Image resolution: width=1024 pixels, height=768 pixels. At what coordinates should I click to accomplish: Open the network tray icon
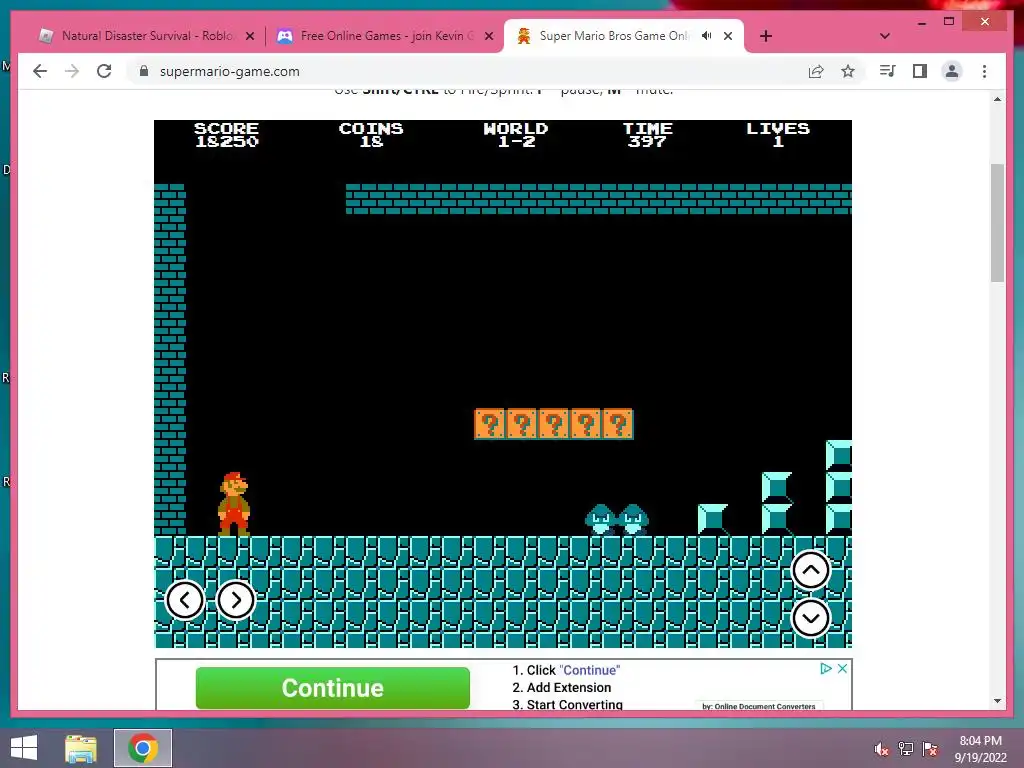pos(906,749)
